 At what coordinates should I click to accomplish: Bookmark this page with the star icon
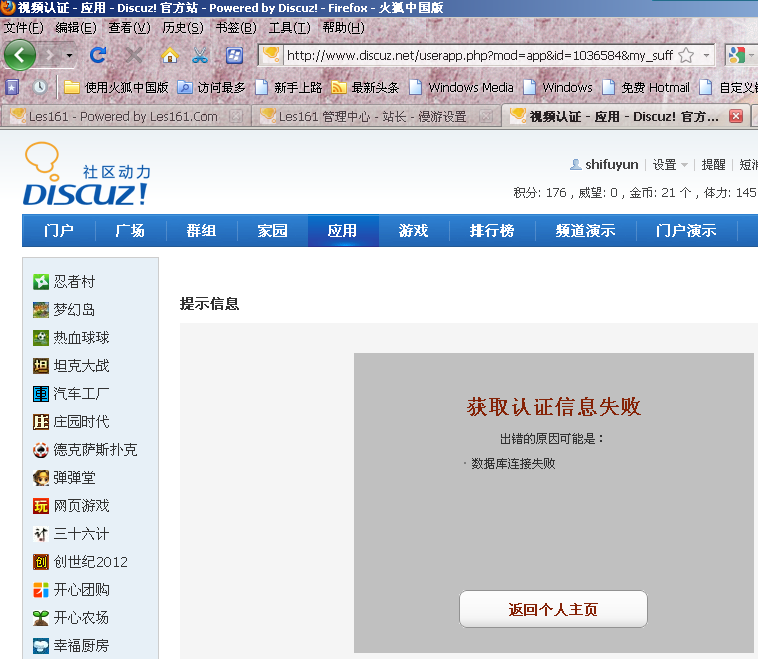click(686, 55)
